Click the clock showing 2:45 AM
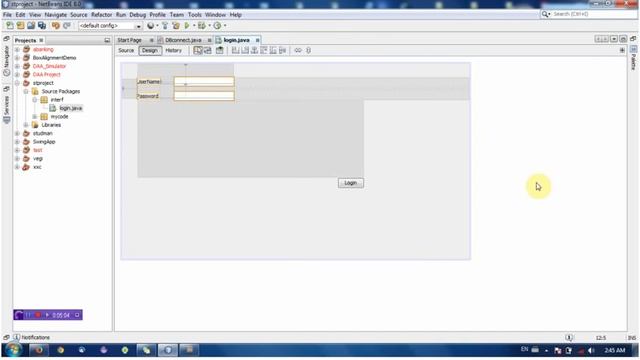The image size is (640, 360). 615,350
